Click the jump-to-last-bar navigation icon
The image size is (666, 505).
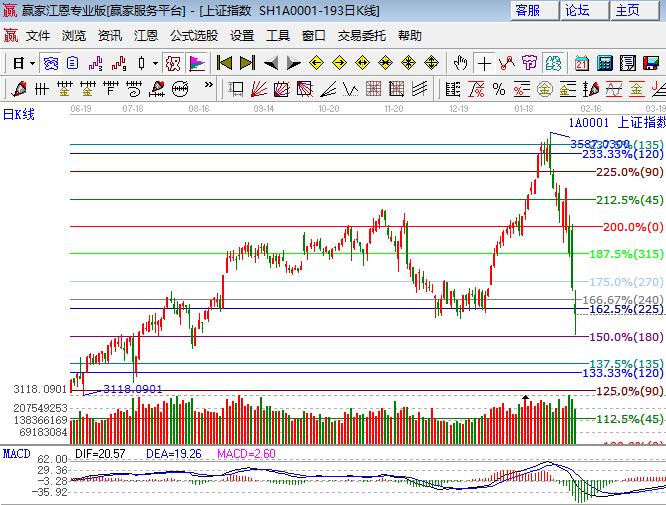[x=247, y=63]
